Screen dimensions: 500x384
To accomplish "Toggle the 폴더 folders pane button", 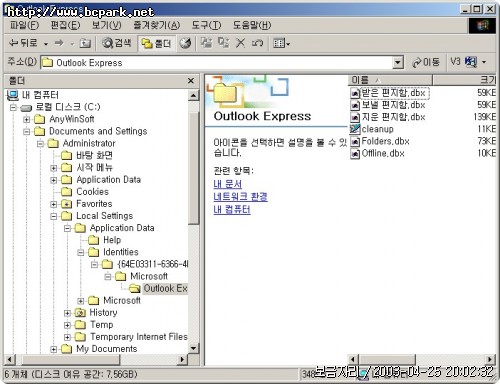I will [156, 43].
